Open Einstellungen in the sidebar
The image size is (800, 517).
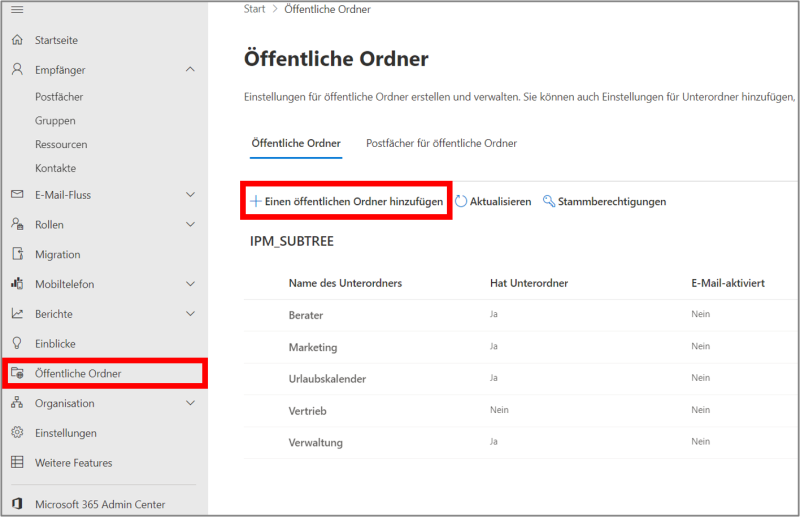coord(66,433)
